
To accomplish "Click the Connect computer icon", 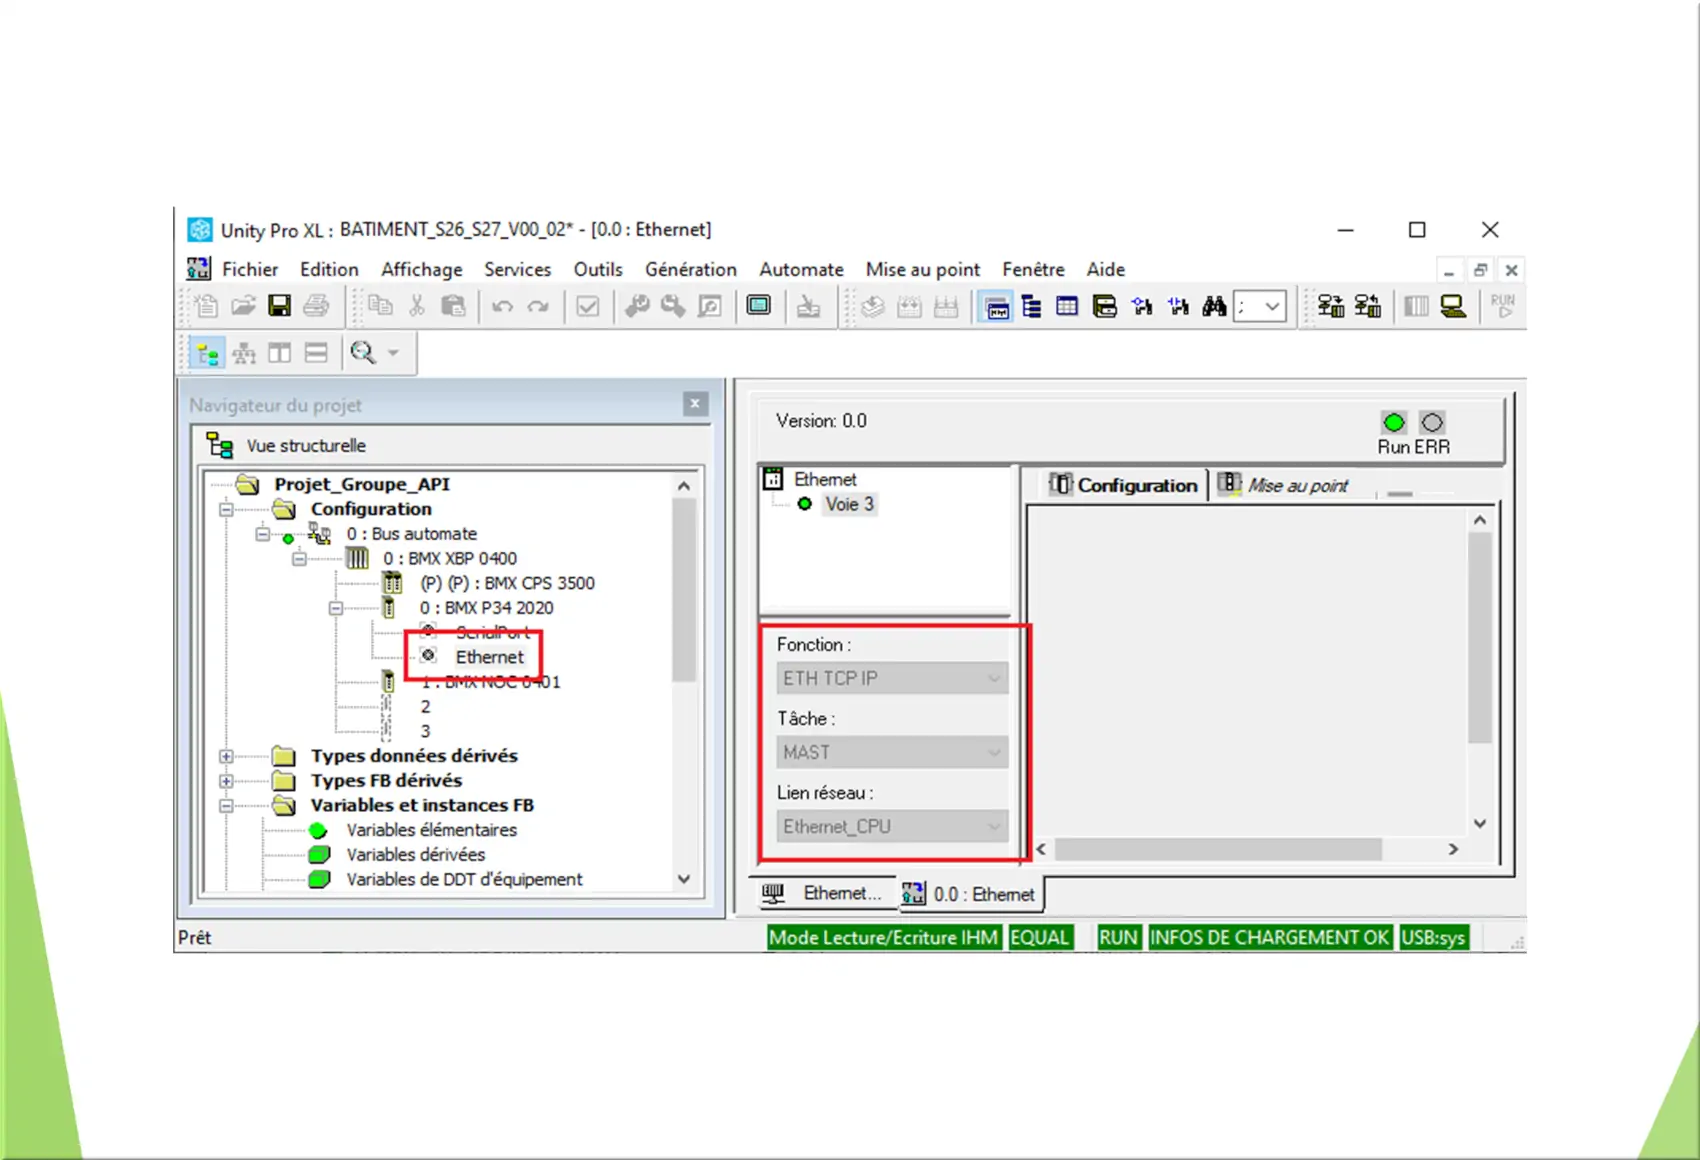I will click(x=1453, y=307).
